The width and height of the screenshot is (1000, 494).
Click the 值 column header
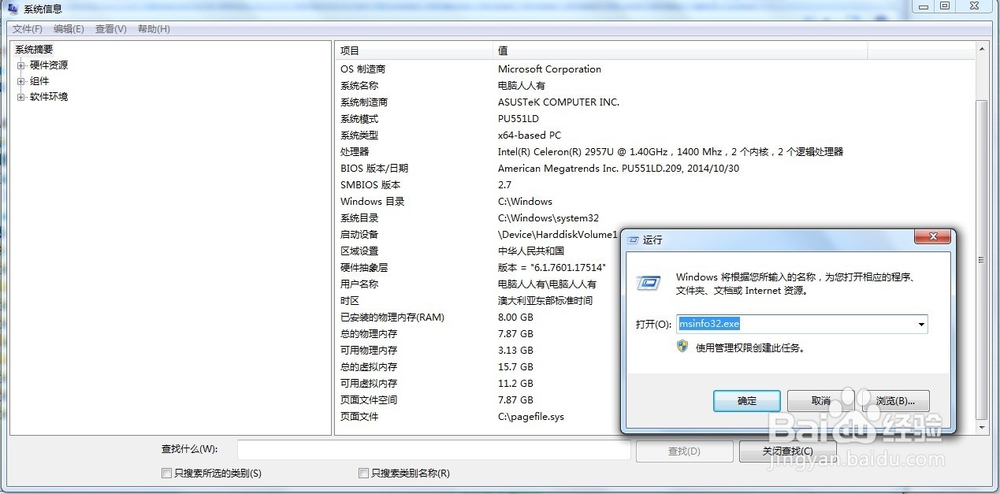point(680,51)
